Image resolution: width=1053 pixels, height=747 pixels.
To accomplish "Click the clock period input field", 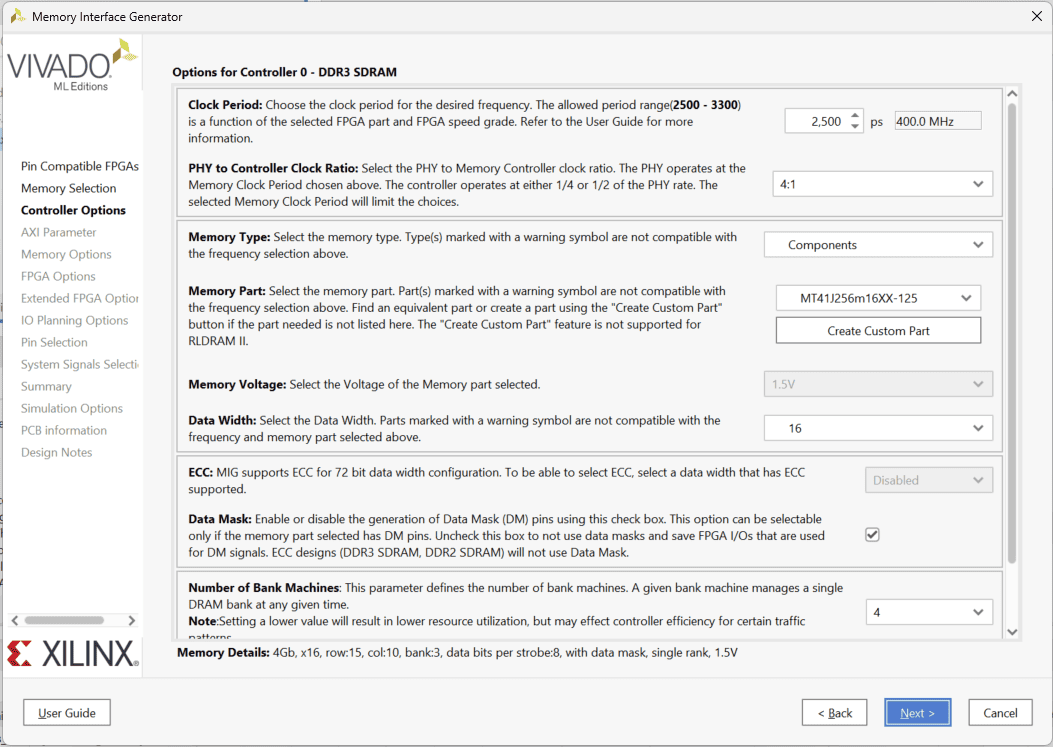I will [x=814, y=121].
